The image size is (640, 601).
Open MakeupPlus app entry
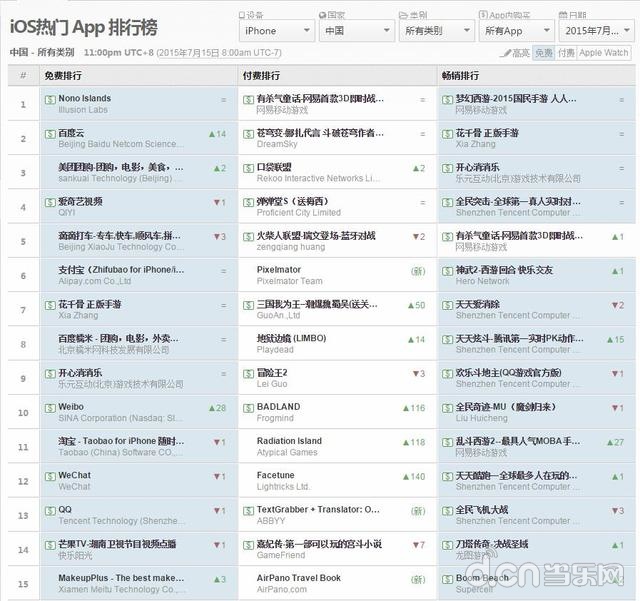tap(121, 578)
